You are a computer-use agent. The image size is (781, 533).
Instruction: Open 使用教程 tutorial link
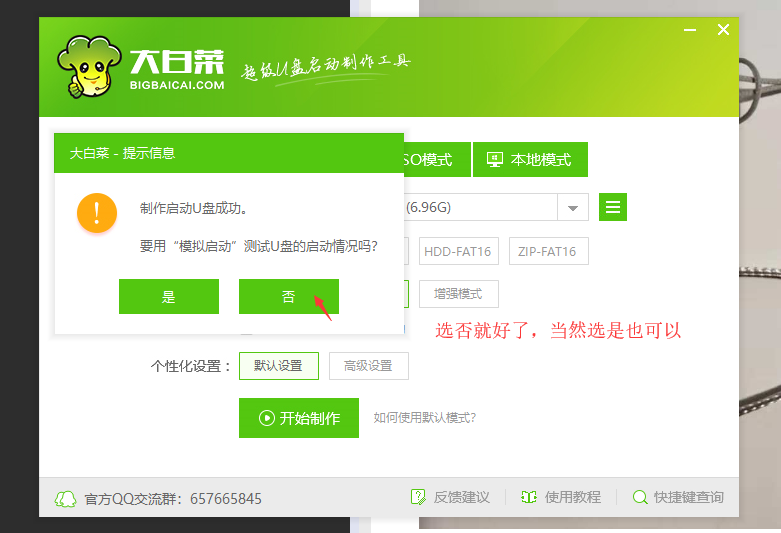(572, 497)
